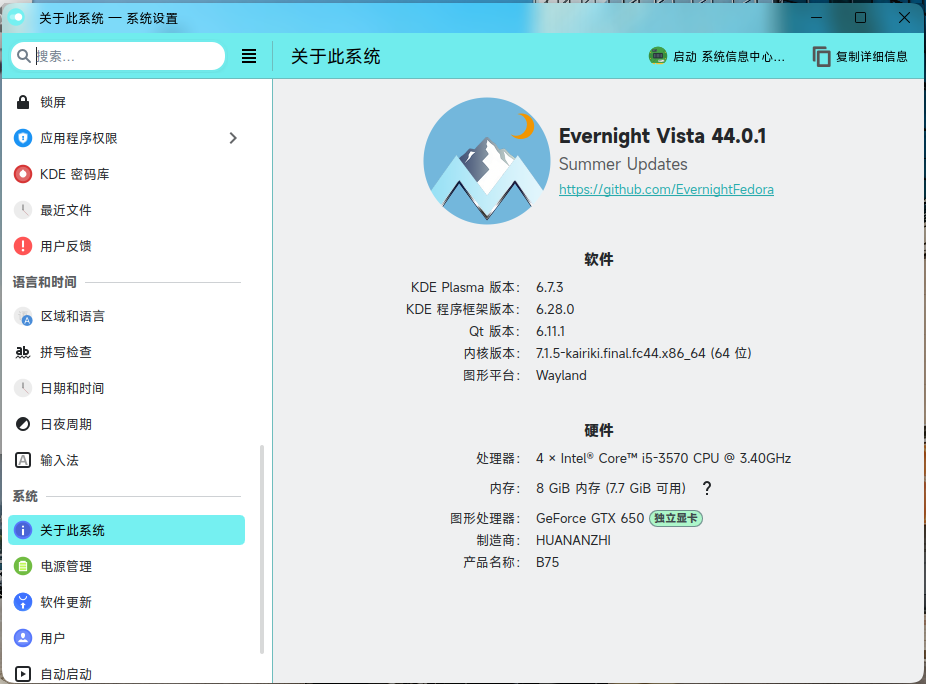Click the hamburger menu icon next to search
This screenshot has height=684, width=926.
(x=249, y=56)
